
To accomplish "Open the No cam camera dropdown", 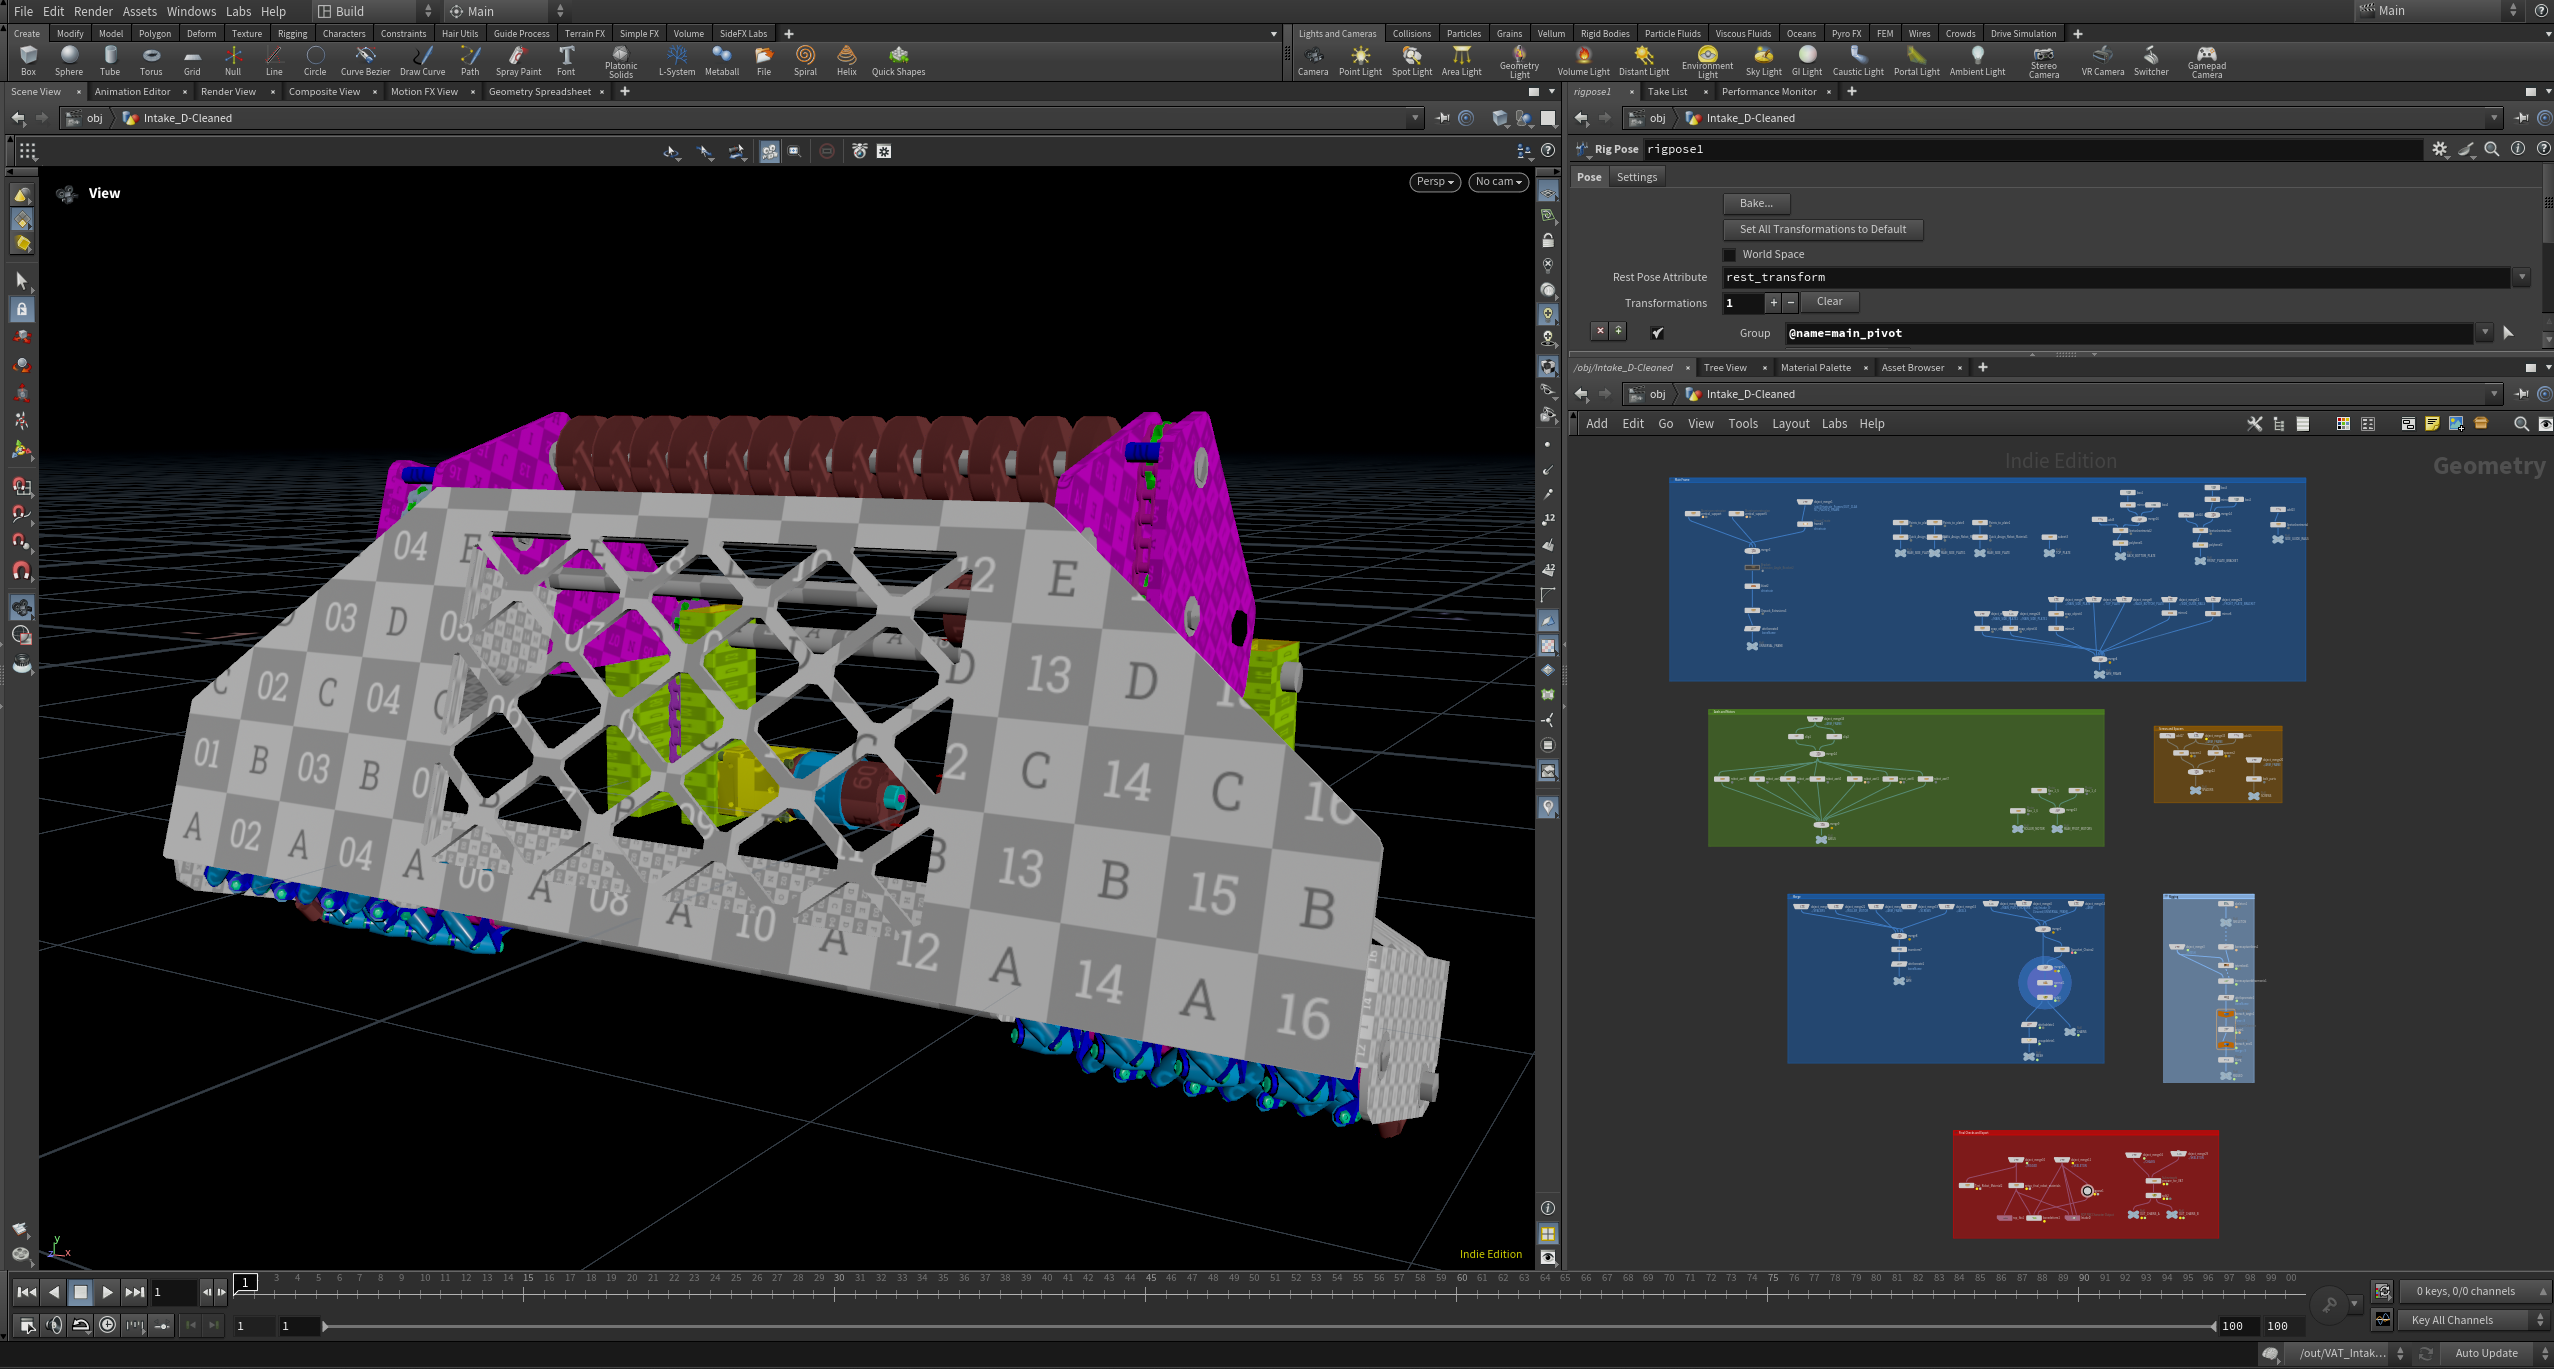I will tap(1498, 182).
